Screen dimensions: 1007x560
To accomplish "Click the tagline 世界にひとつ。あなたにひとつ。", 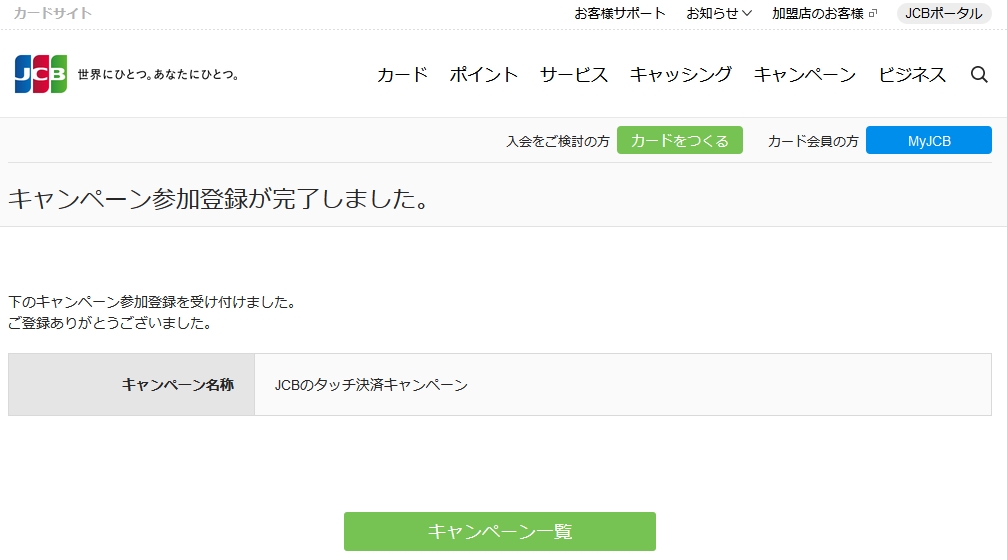I will click(158, 74).
